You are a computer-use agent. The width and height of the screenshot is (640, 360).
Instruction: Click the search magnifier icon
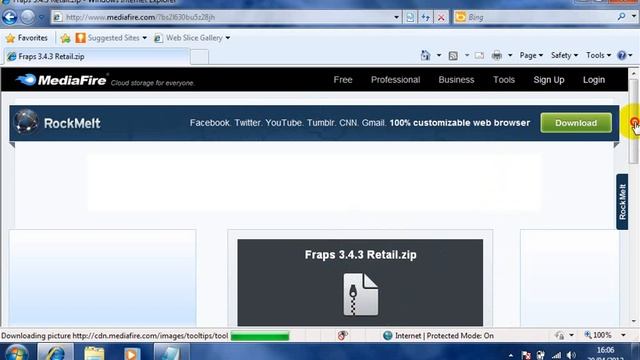(621, 17)
